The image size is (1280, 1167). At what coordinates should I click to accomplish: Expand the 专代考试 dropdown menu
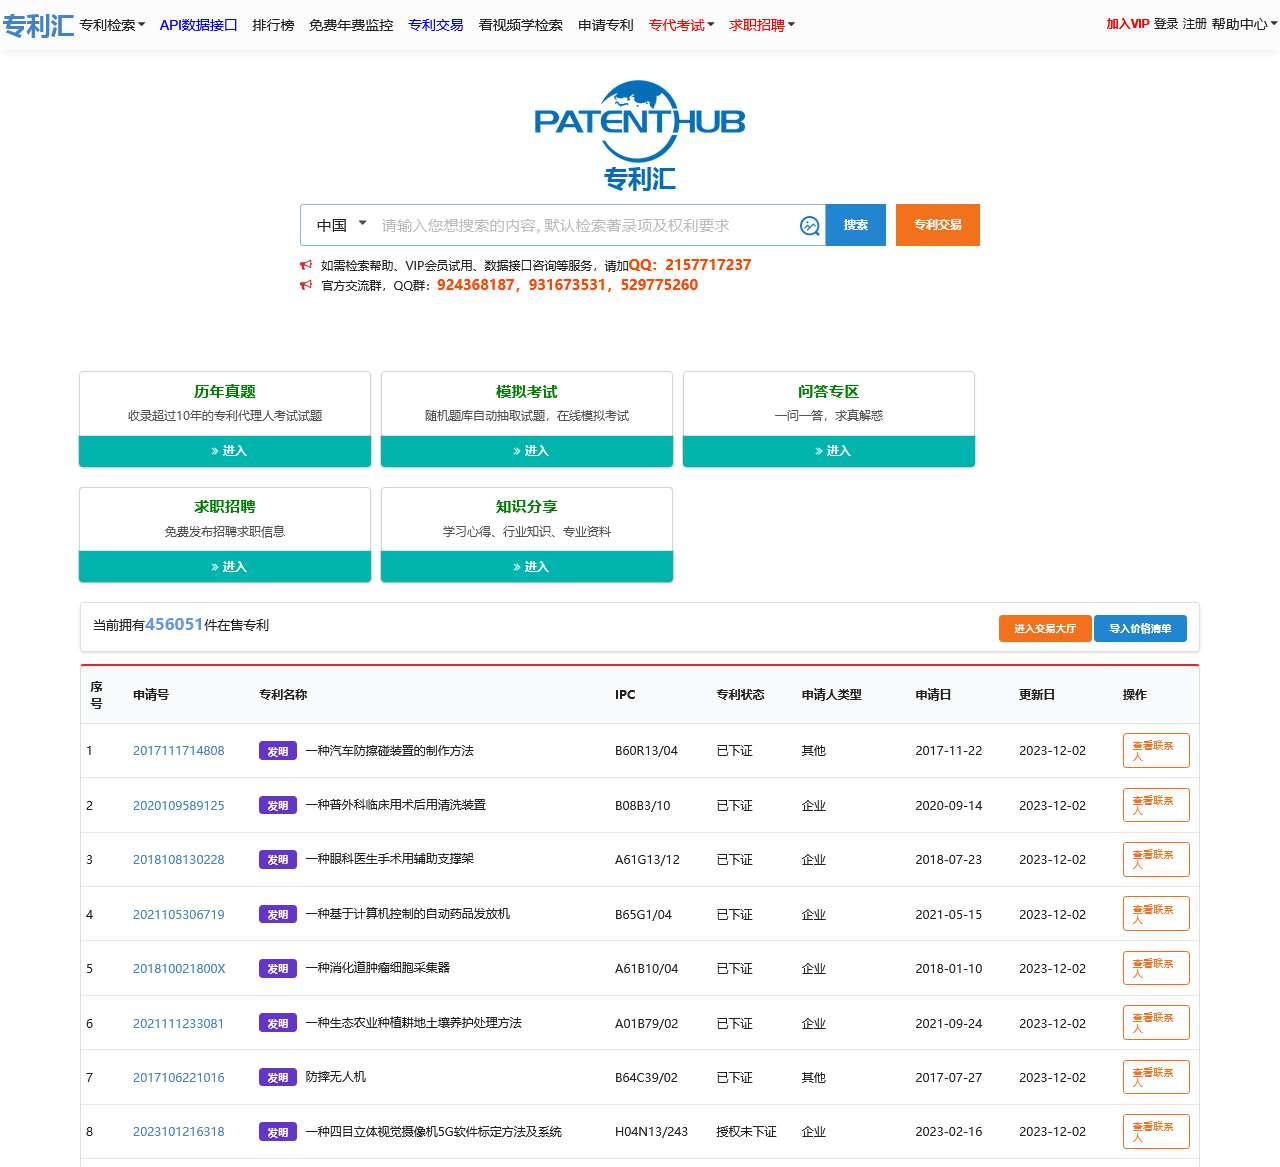(682, 25)
